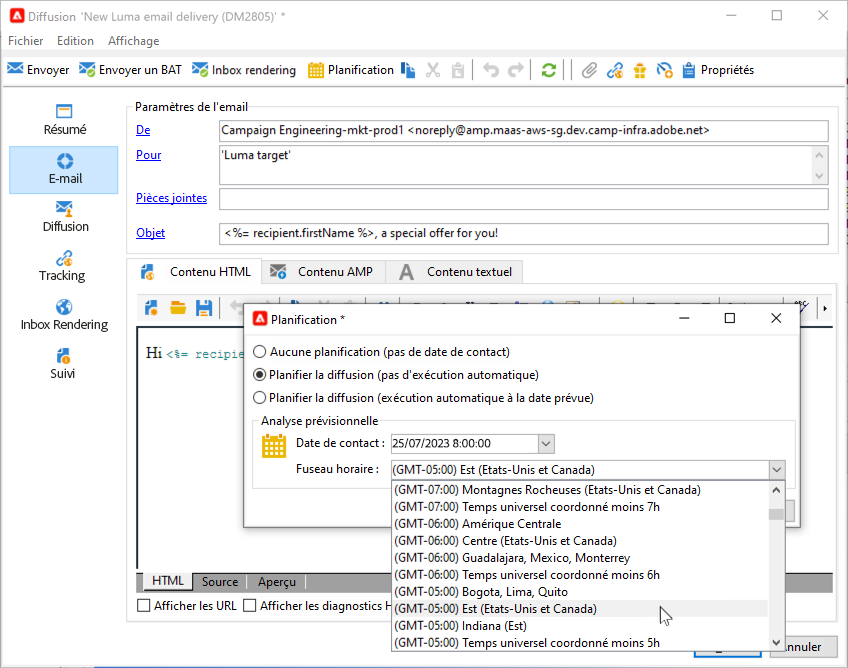
Task: Click the save floppy icon in editor toolbar
Action: [204, 308]
